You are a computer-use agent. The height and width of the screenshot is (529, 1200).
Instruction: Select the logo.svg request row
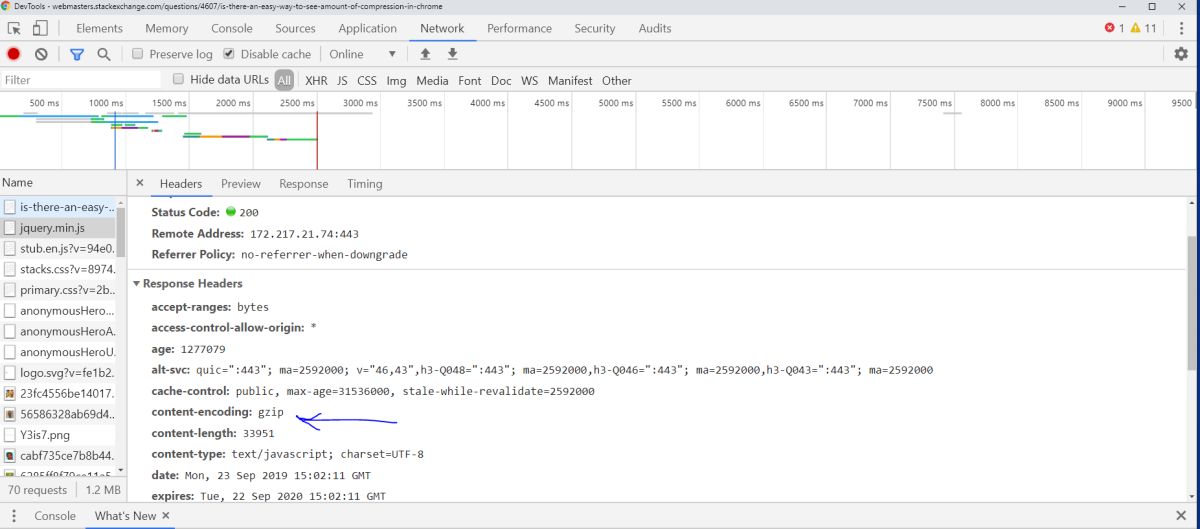click(x=60, y=373)
